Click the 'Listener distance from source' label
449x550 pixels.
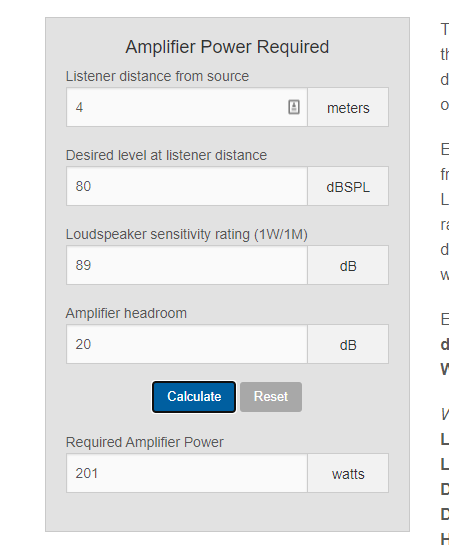point(157,76)
